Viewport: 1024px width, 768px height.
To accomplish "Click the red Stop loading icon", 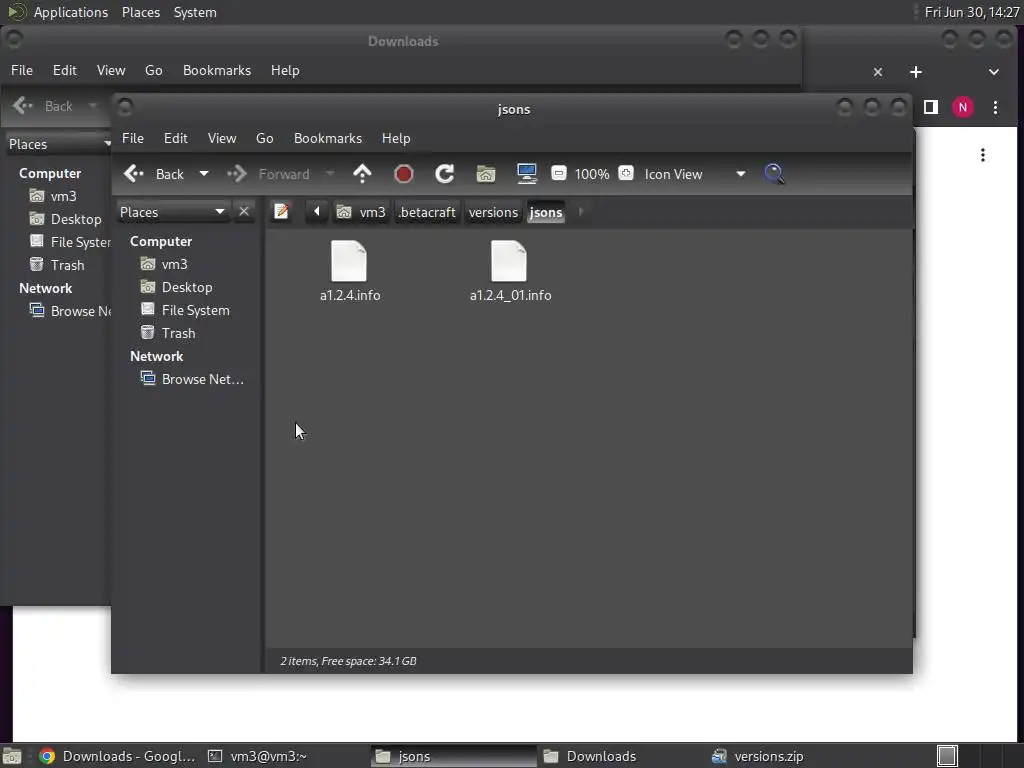I will tap(404, 174).
